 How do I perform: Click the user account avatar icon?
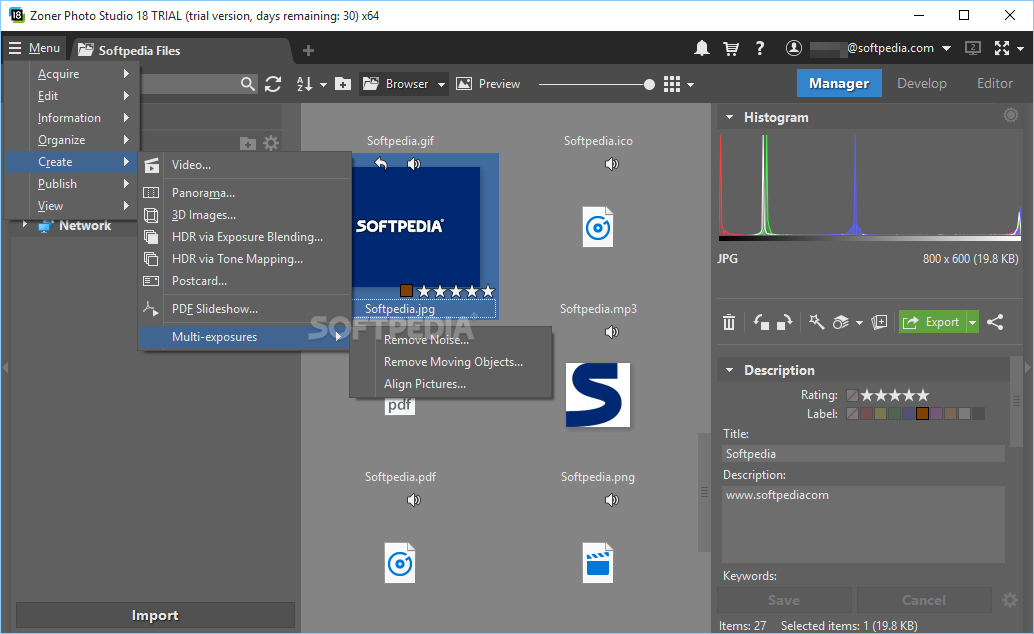tap(793, 48)
